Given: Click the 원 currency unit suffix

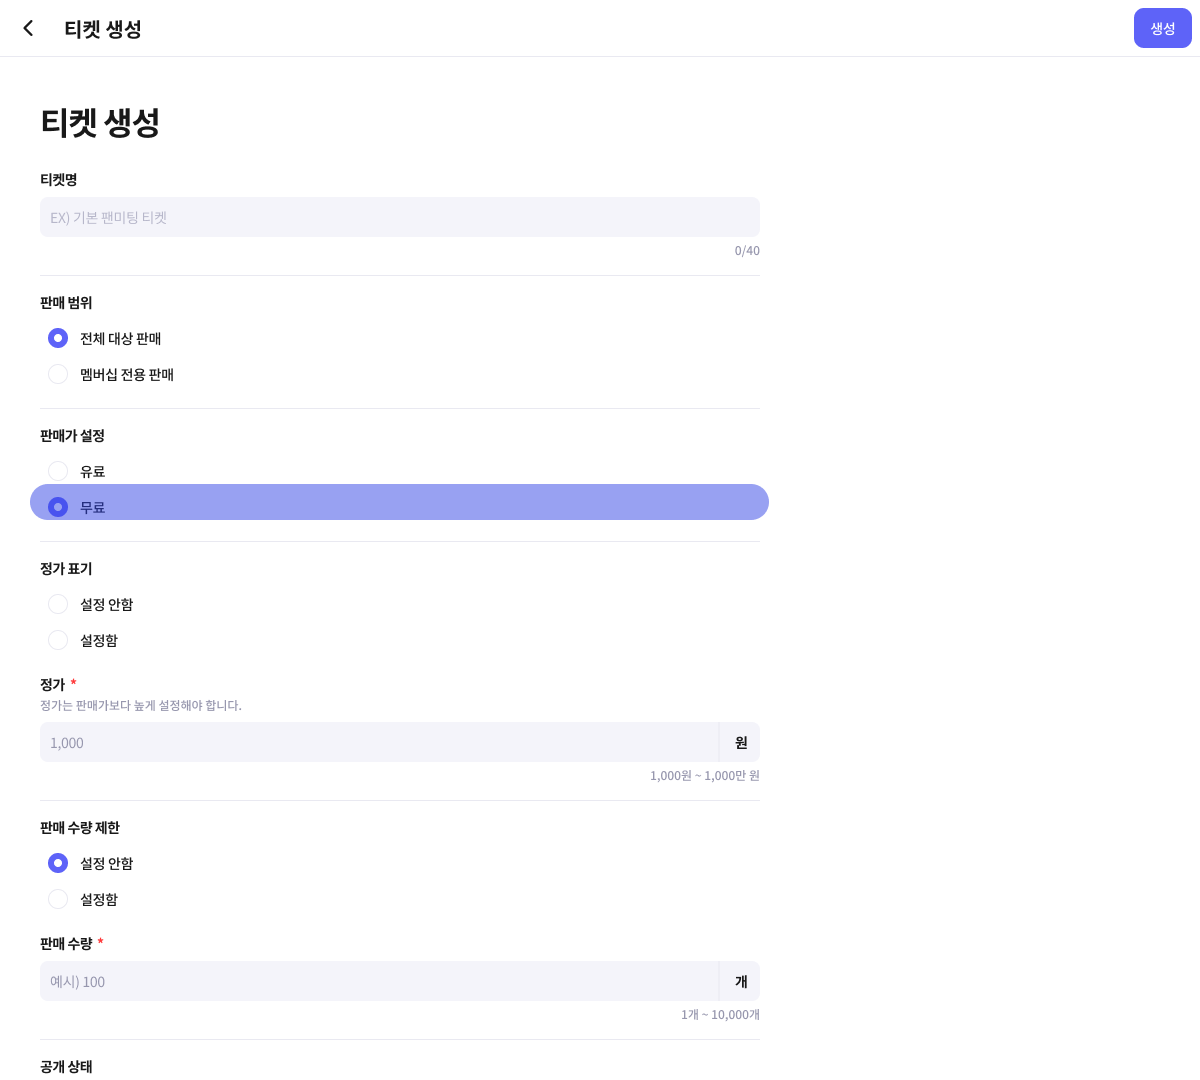Looking at the screenshot, I should [740, 742].
